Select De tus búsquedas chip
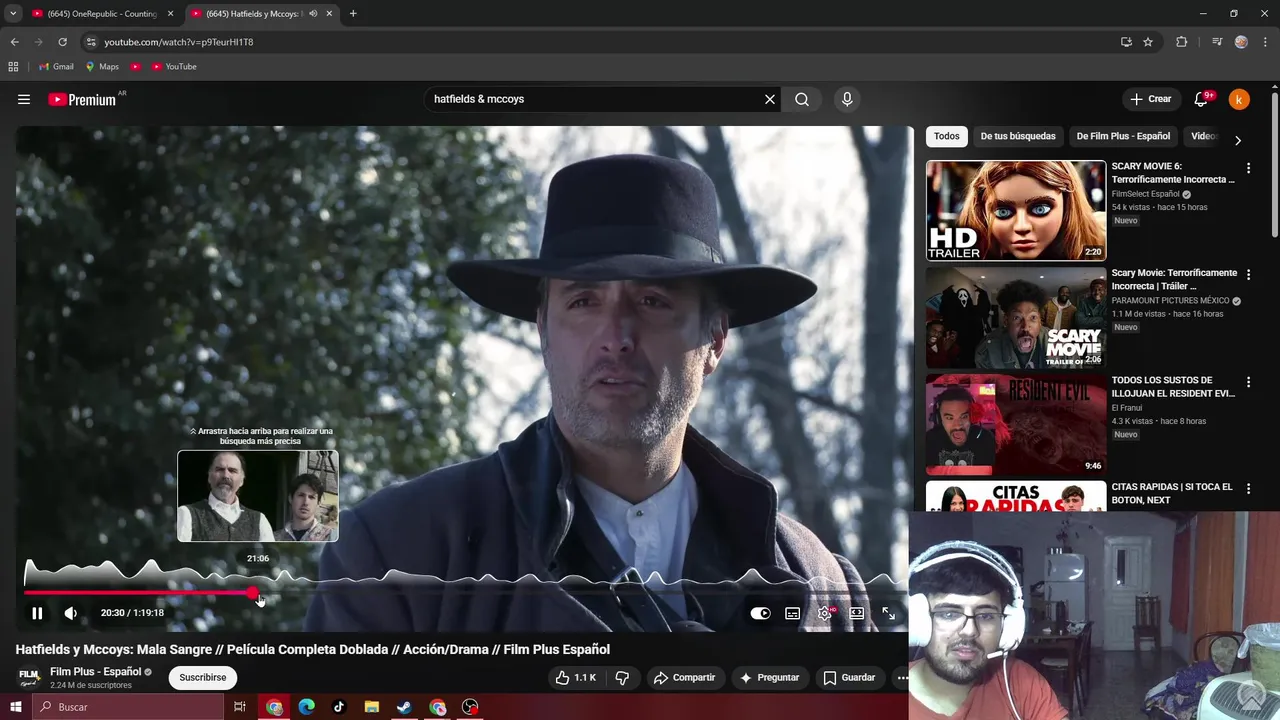The image size is (1280, 720). tap(1018, 136)
